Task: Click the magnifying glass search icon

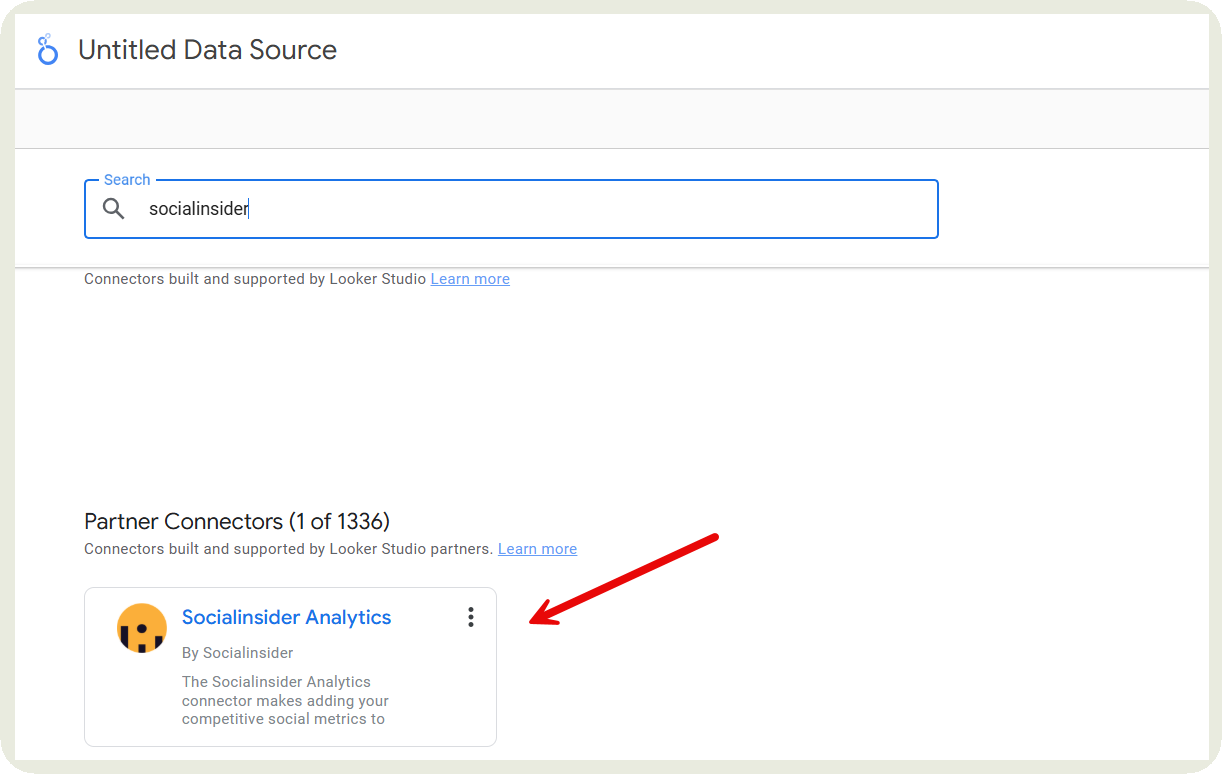Action: click(114, 209)
